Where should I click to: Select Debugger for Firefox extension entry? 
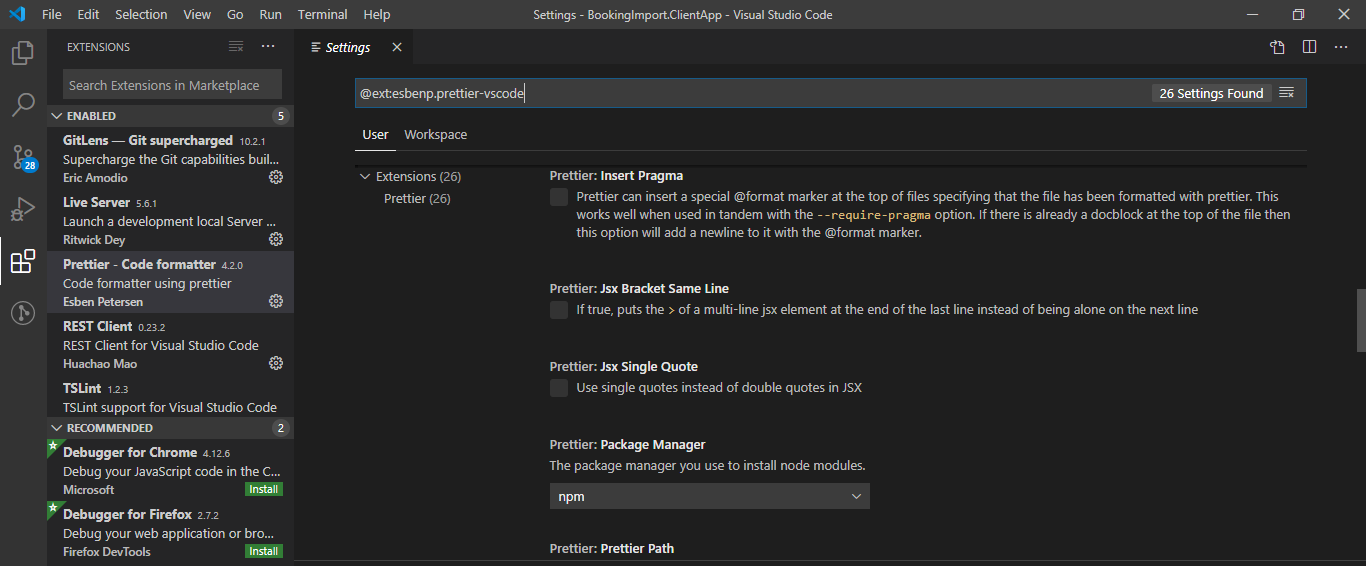click(170, 532)
